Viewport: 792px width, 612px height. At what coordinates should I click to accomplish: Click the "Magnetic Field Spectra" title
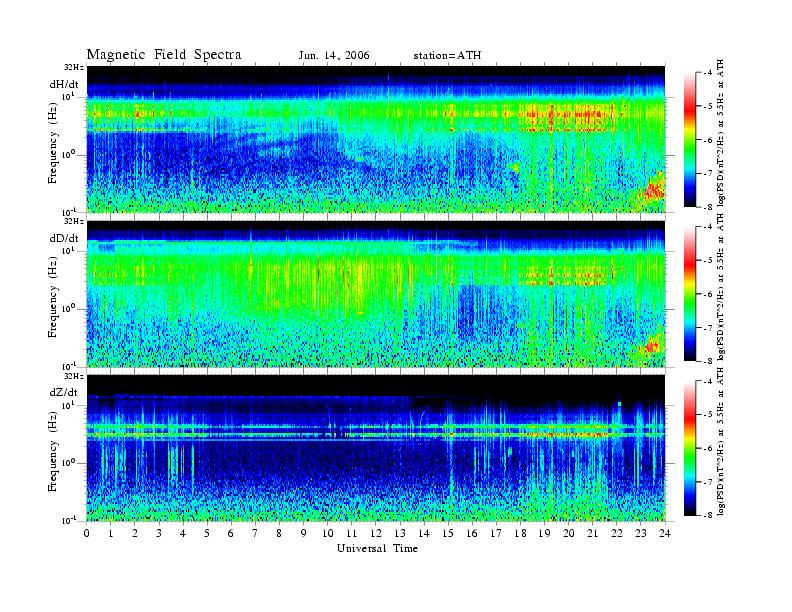pyautogui.click(x=164, y=55)
